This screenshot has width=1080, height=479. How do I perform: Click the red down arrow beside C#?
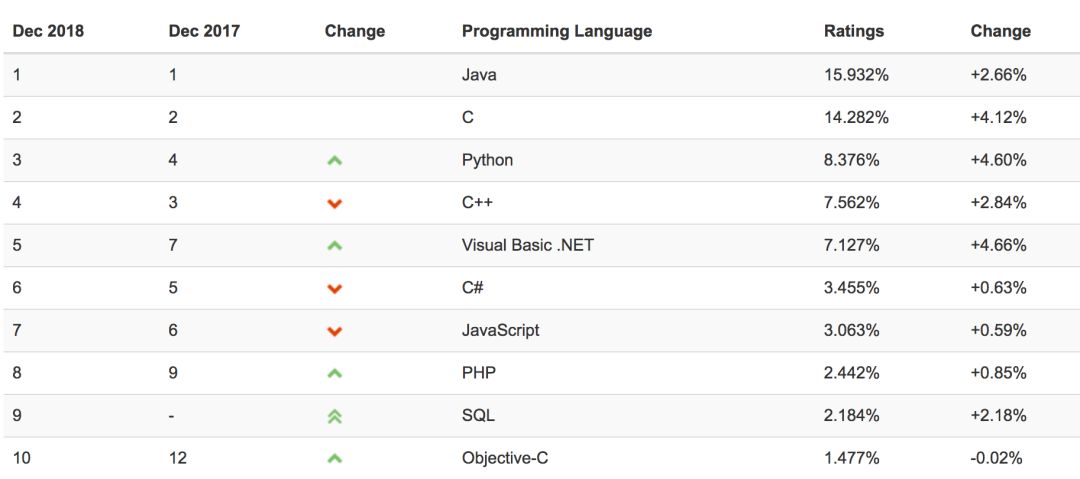[x=335, y=288]
